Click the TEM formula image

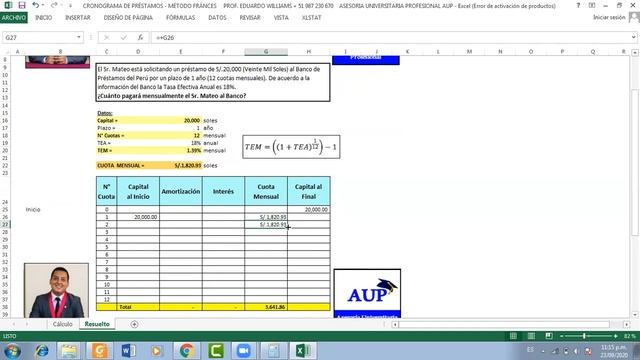point(291,147)
